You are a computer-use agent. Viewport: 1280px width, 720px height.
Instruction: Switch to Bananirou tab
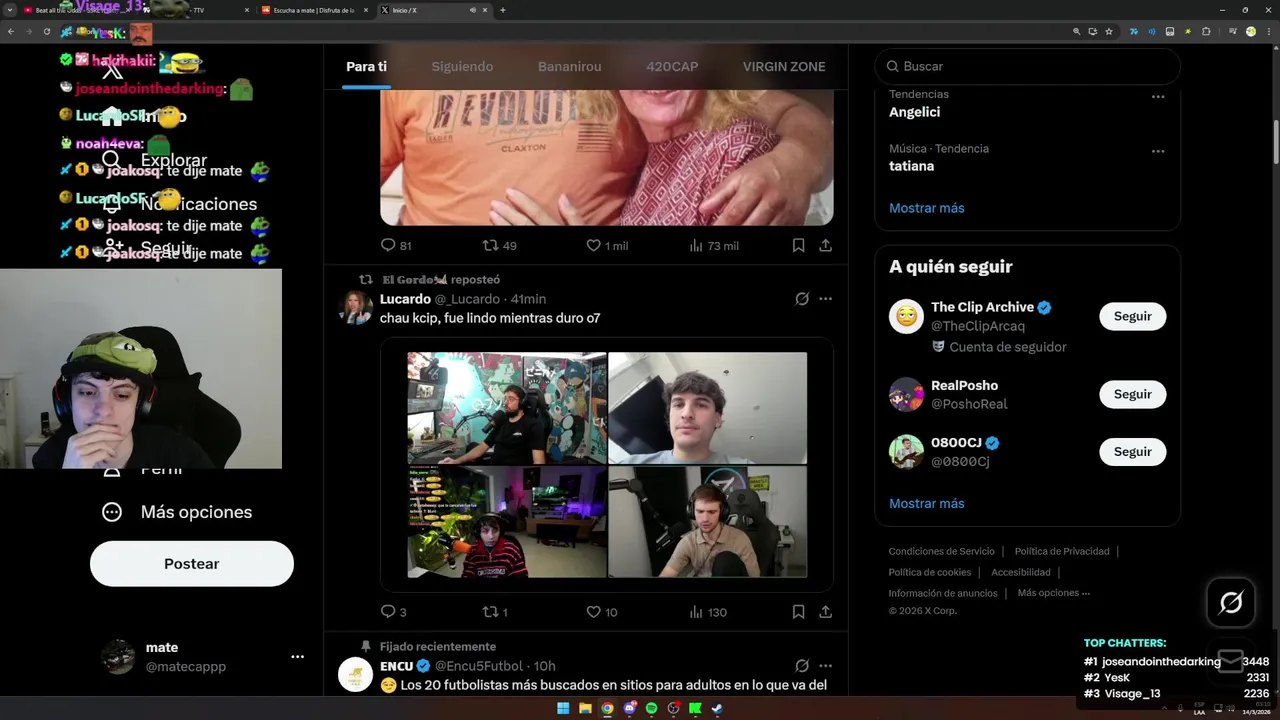coord(570,66)
